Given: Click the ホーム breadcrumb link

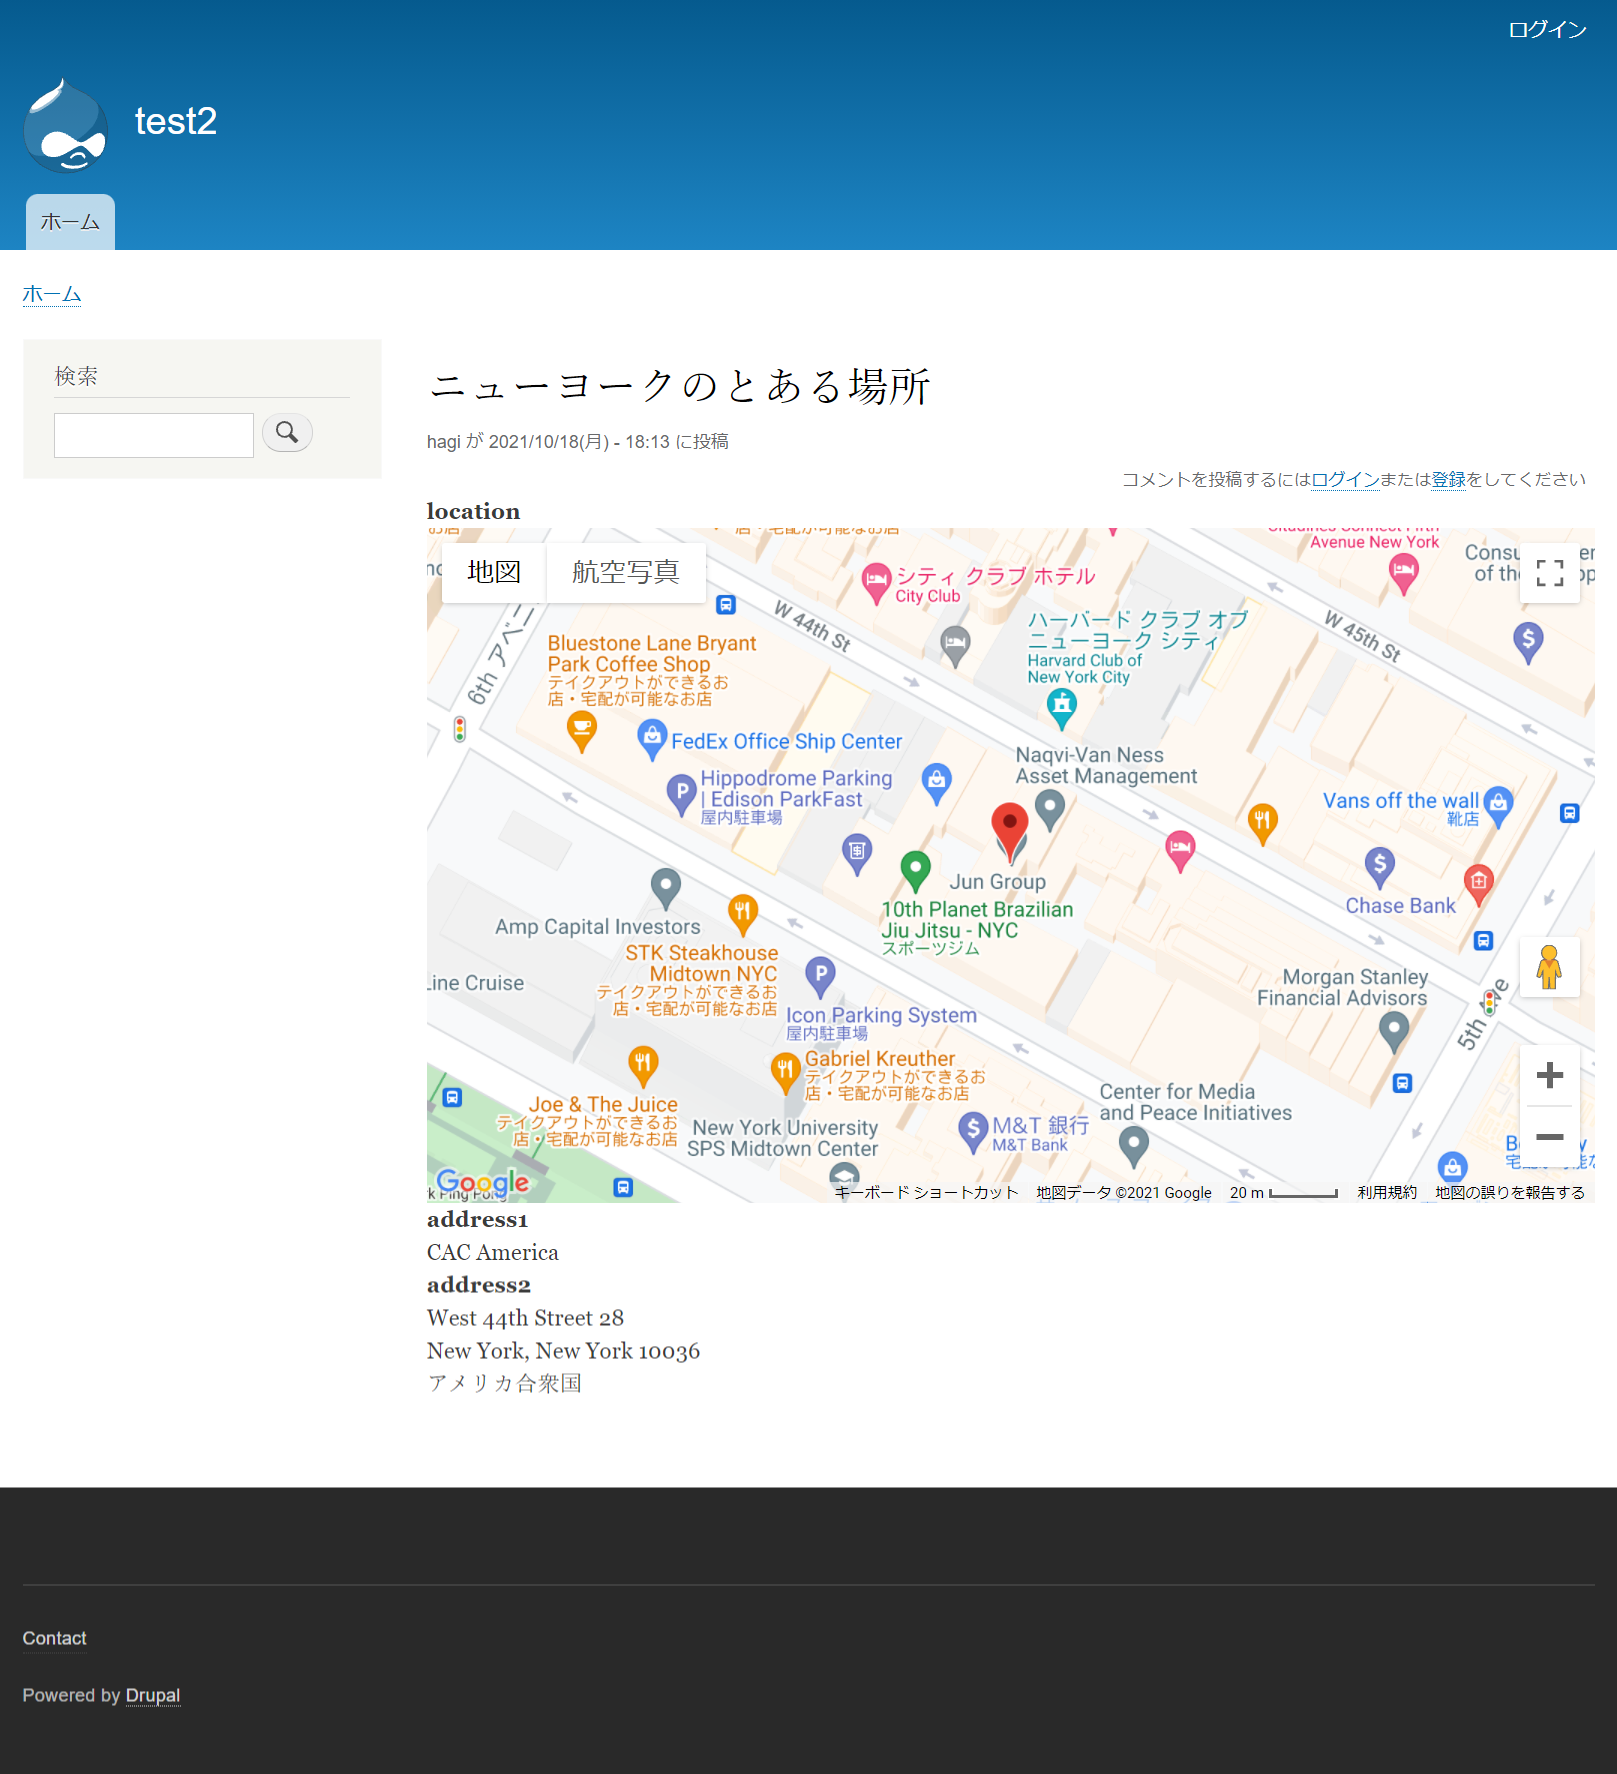Looking at the screenshot, I should pyautogui.click(x=52, y=294).
